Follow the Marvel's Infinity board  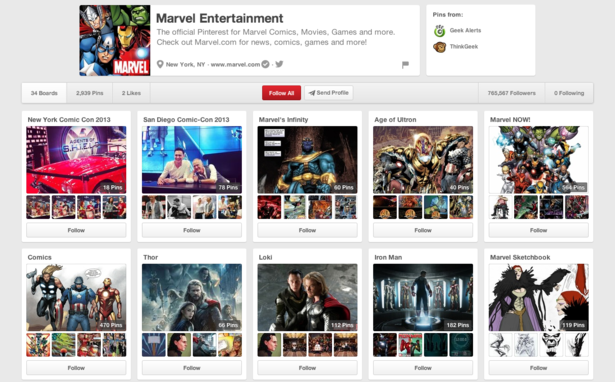coord(307,230)
